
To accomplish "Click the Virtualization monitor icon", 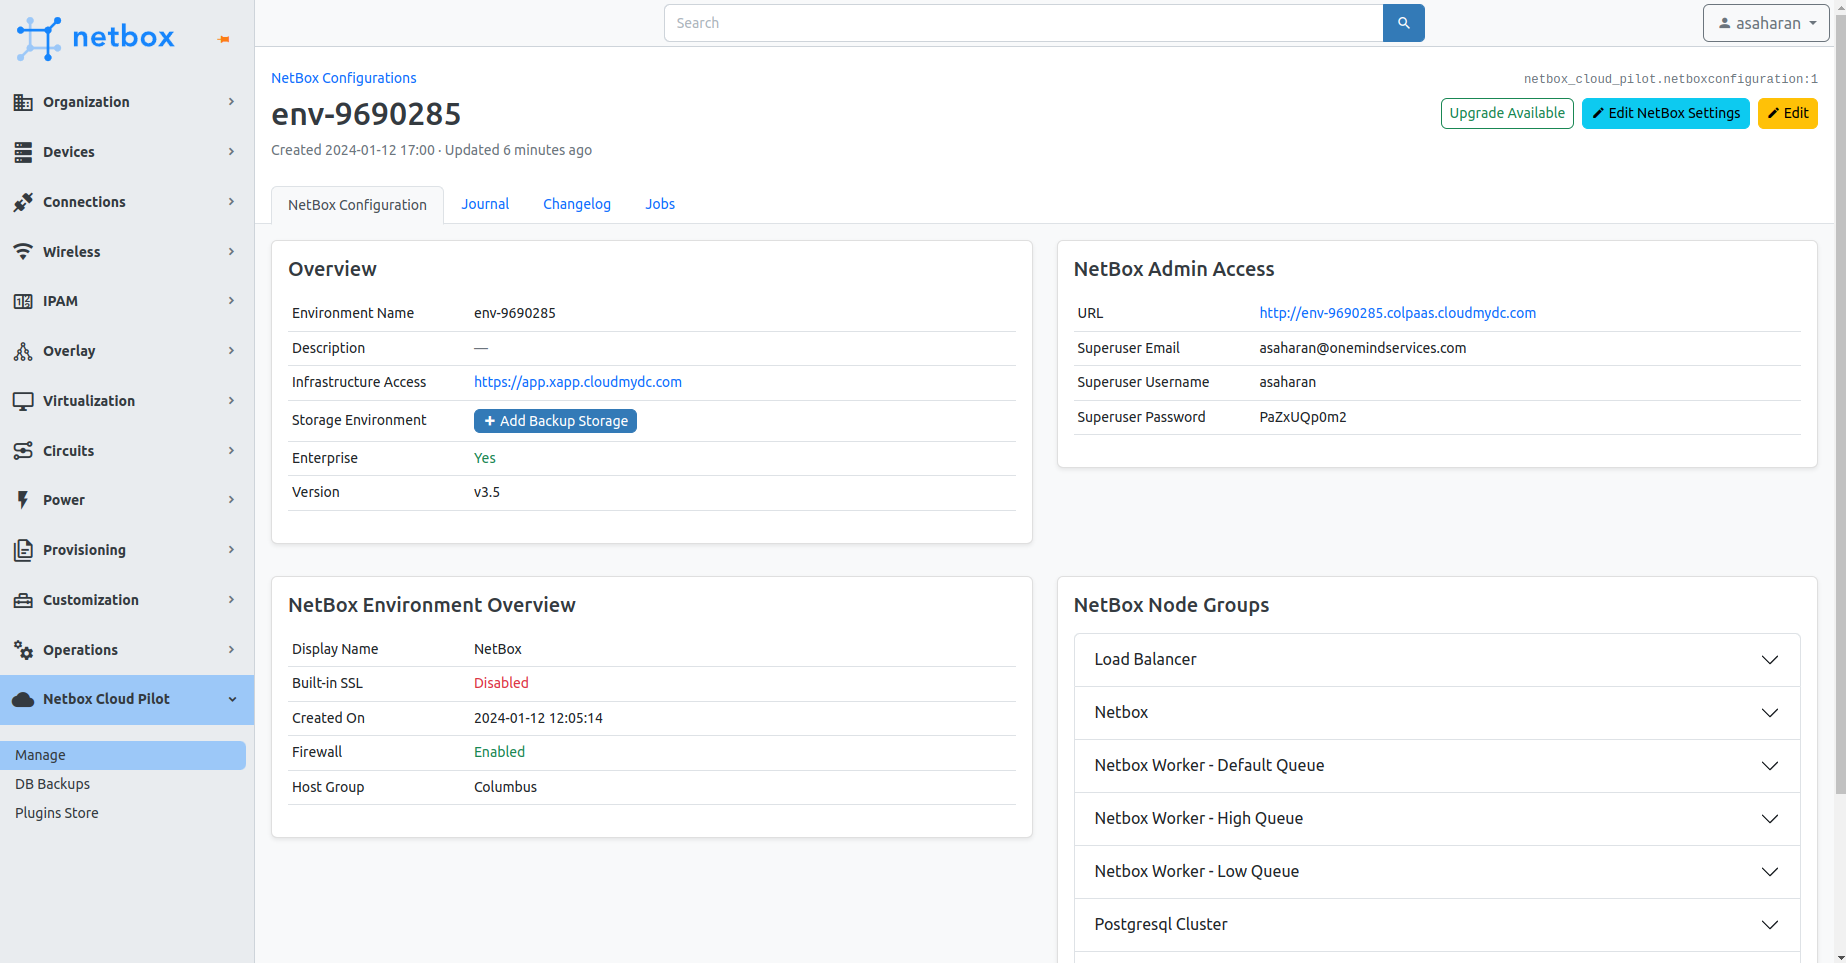I will [x=23, y=401].
